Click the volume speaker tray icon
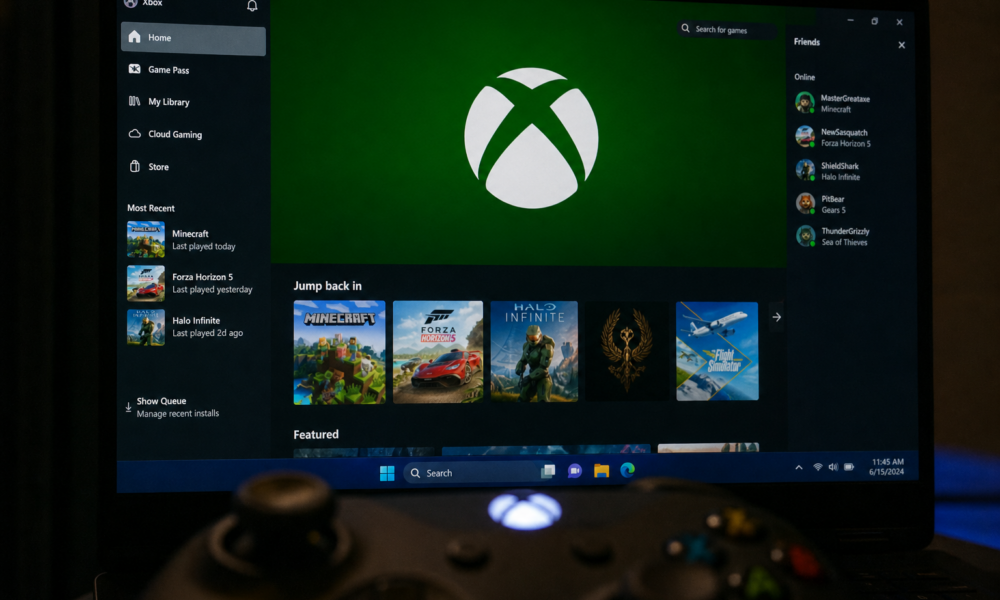1000x600 pixels. tap(833, 467)
